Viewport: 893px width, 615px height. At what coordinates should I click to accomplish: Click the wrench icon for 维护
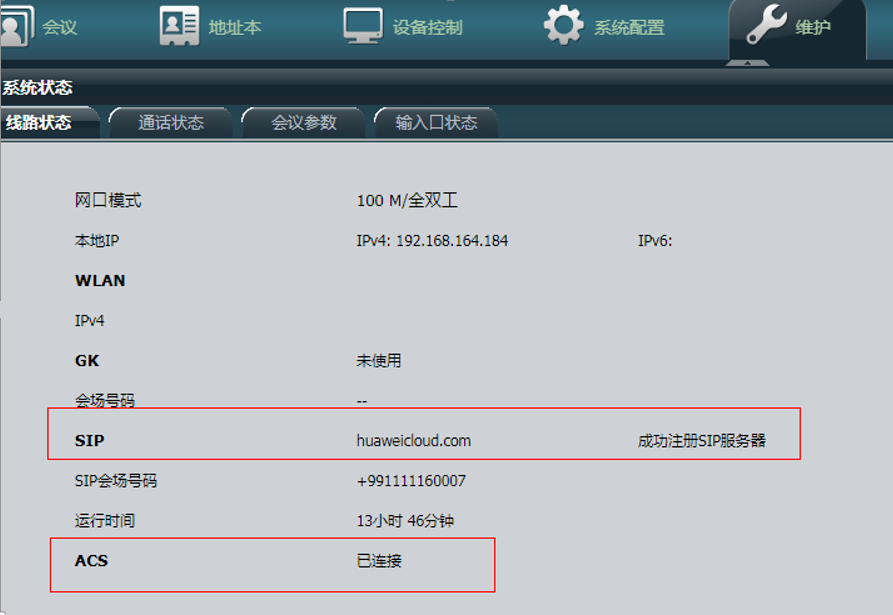coord(766,26)
